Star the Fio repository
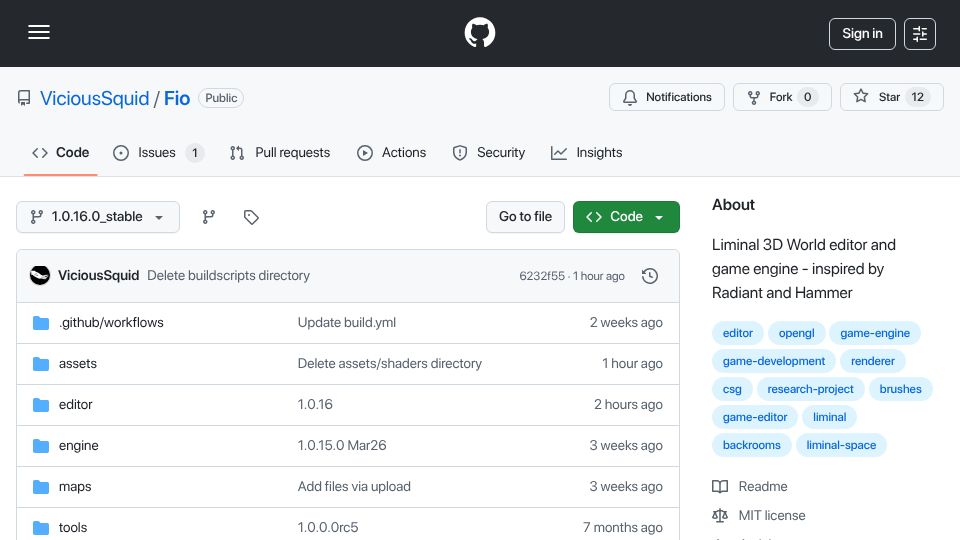This screenshot has height=540, width=960. [891, 97]
